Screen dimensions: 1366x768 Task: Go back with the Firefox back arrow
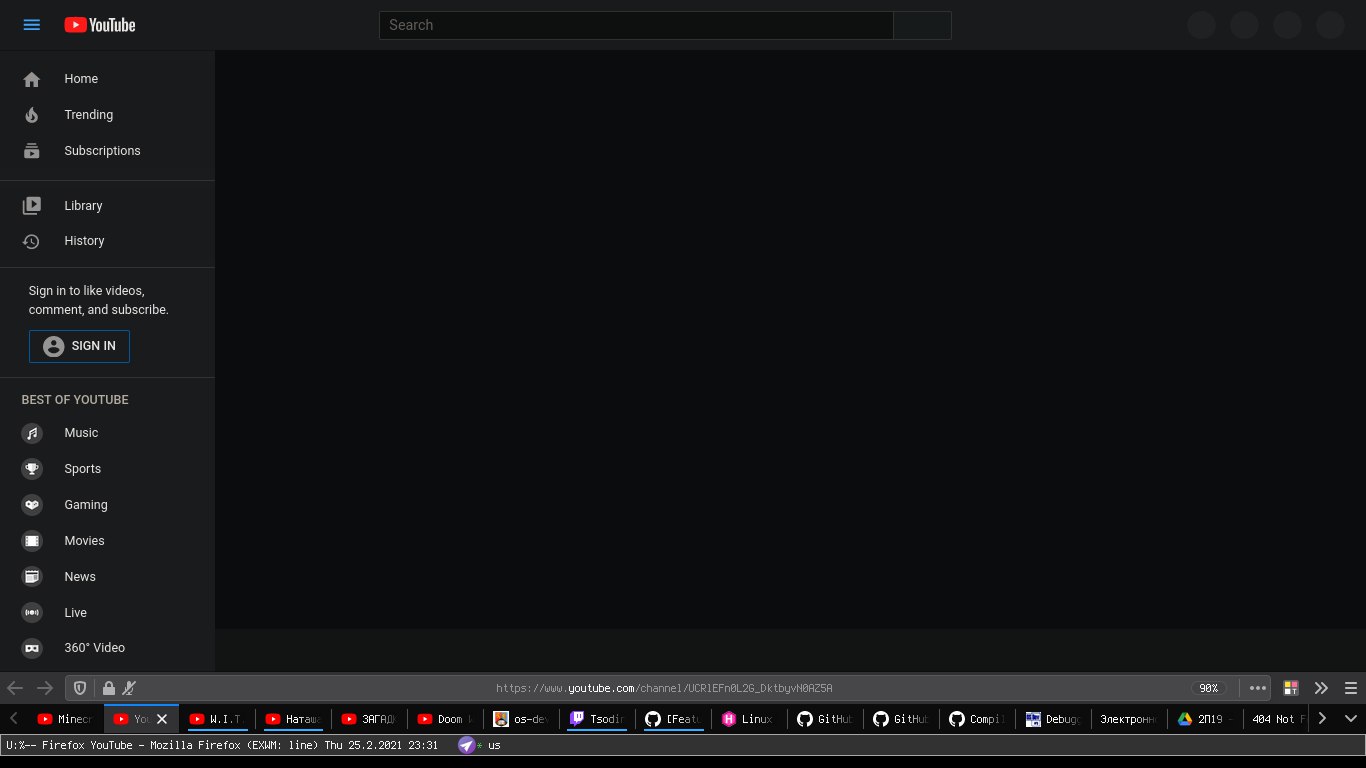coord(15,688)
